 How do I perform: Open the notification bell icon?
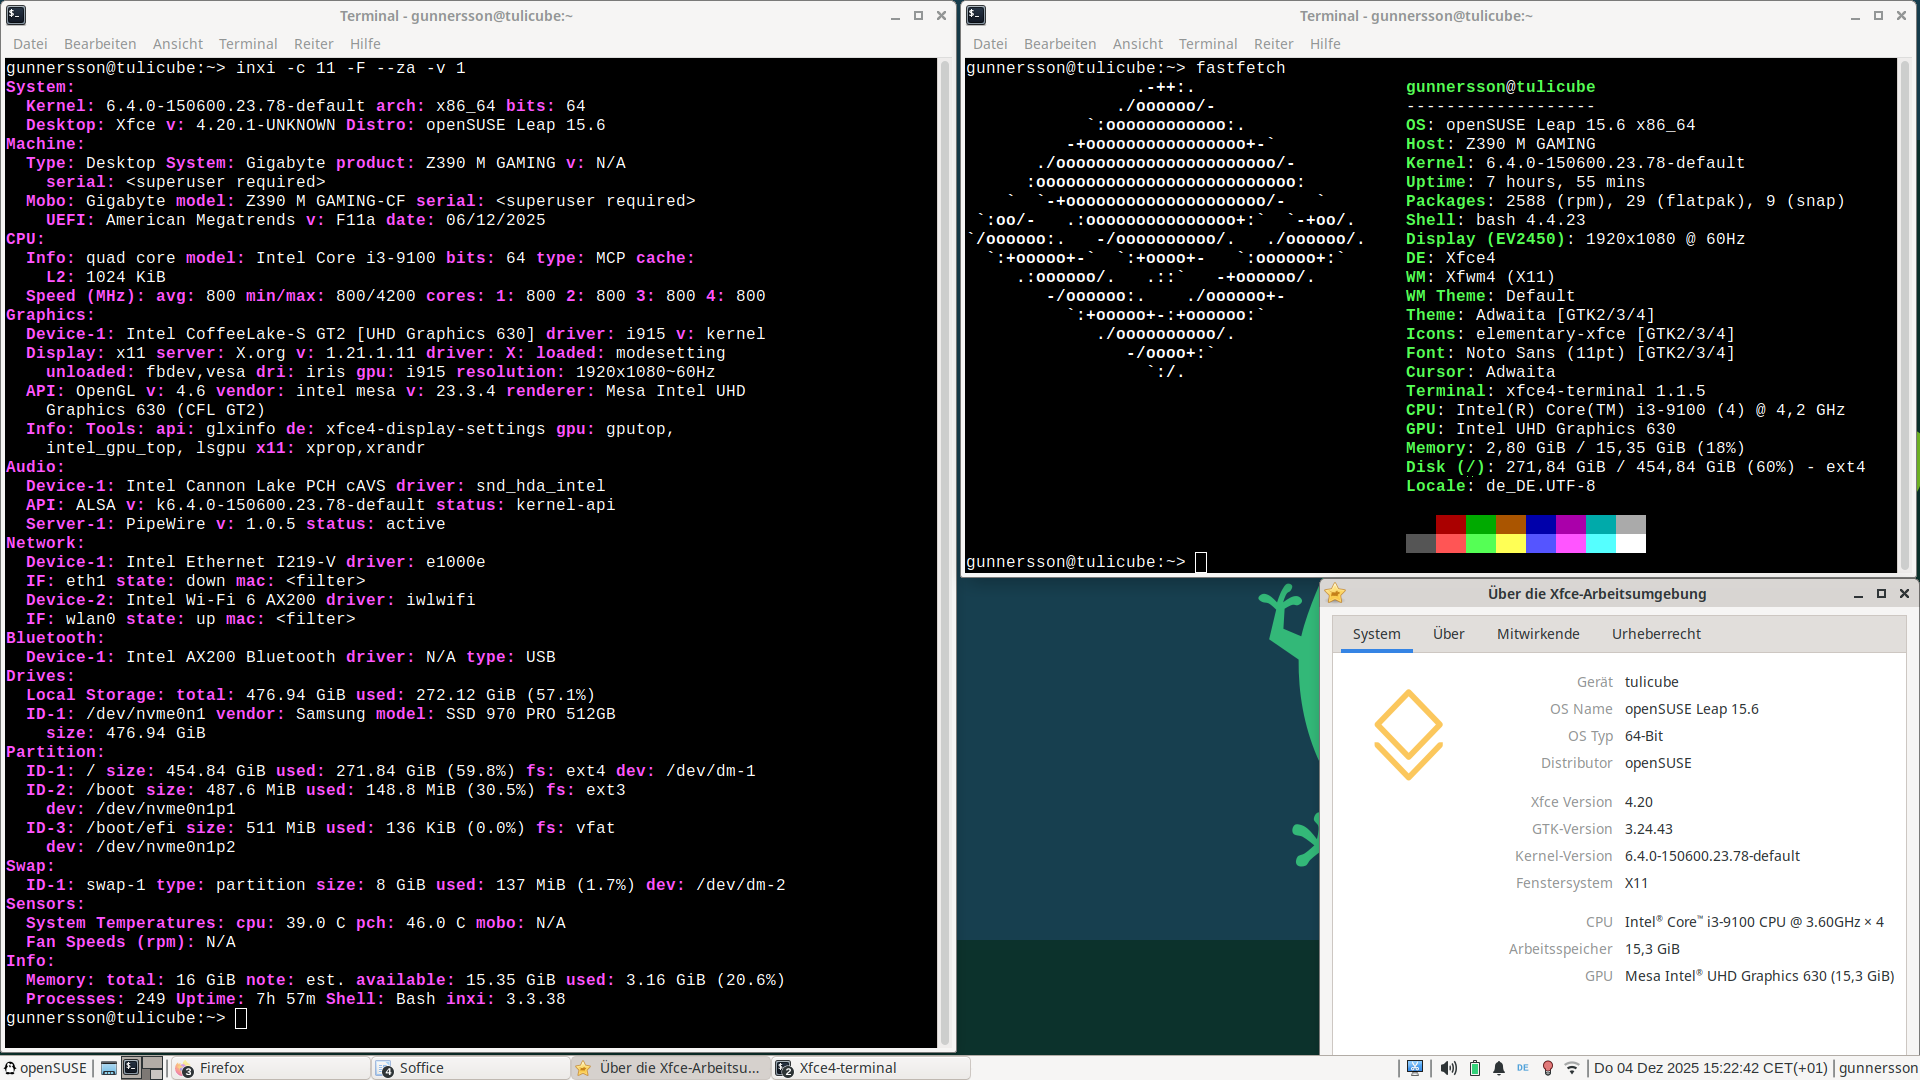point(1498,1068)
